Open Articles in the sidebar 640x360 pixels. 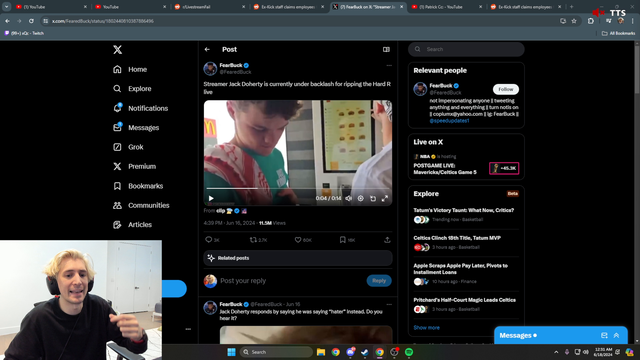click(132, 224)
